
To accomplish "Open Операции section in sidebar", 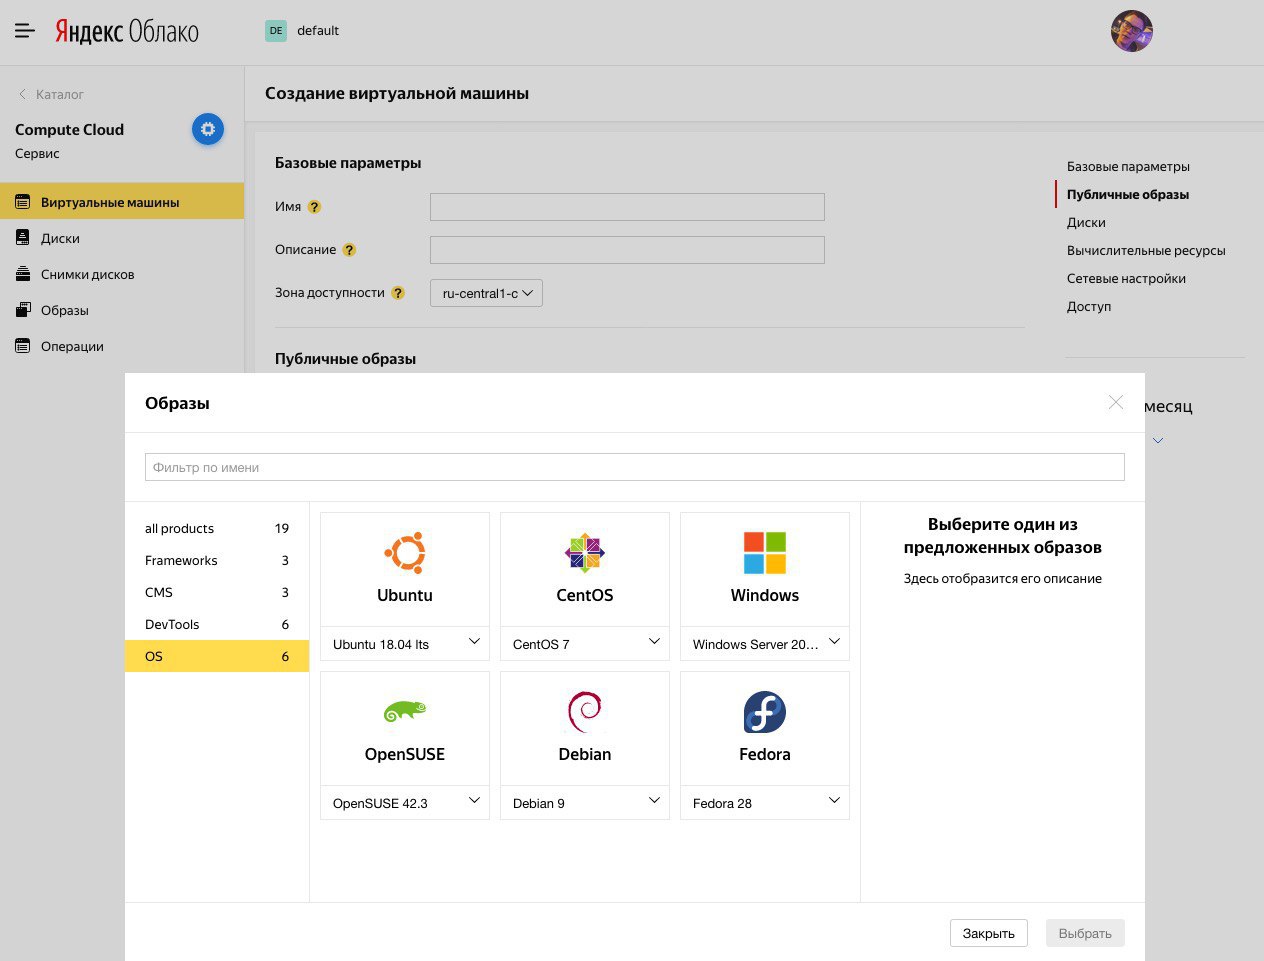I will click(122, 346).
